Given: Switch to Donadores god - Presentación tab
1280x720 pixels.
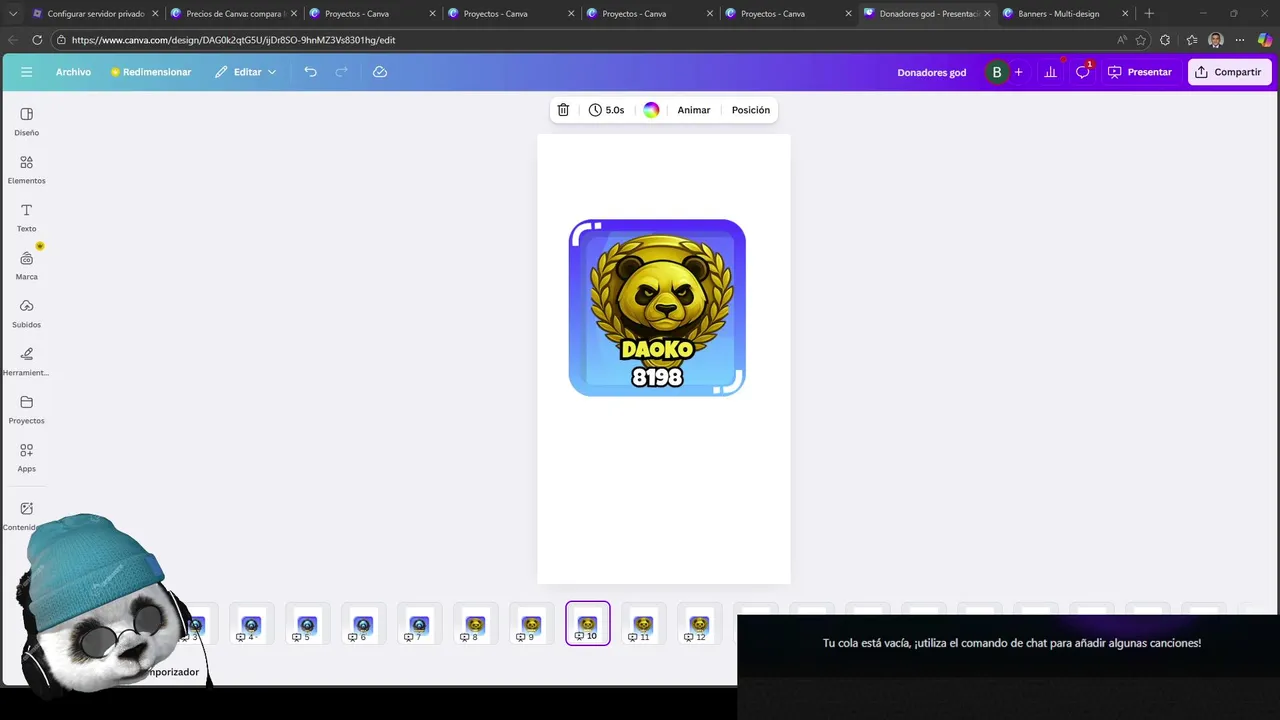Looking at the screenshot, I should [928, 14].
